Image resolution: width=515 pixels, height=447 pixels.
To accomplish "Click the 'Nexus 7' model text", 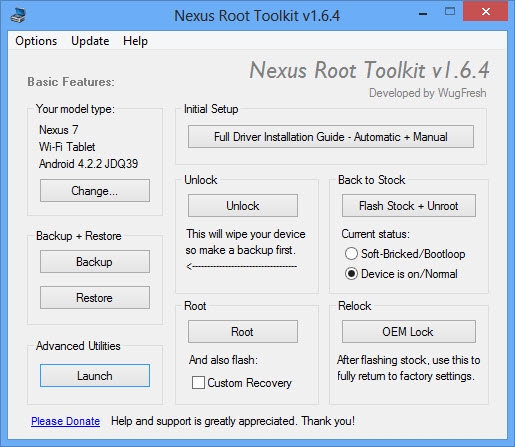I will pos(59,130).
